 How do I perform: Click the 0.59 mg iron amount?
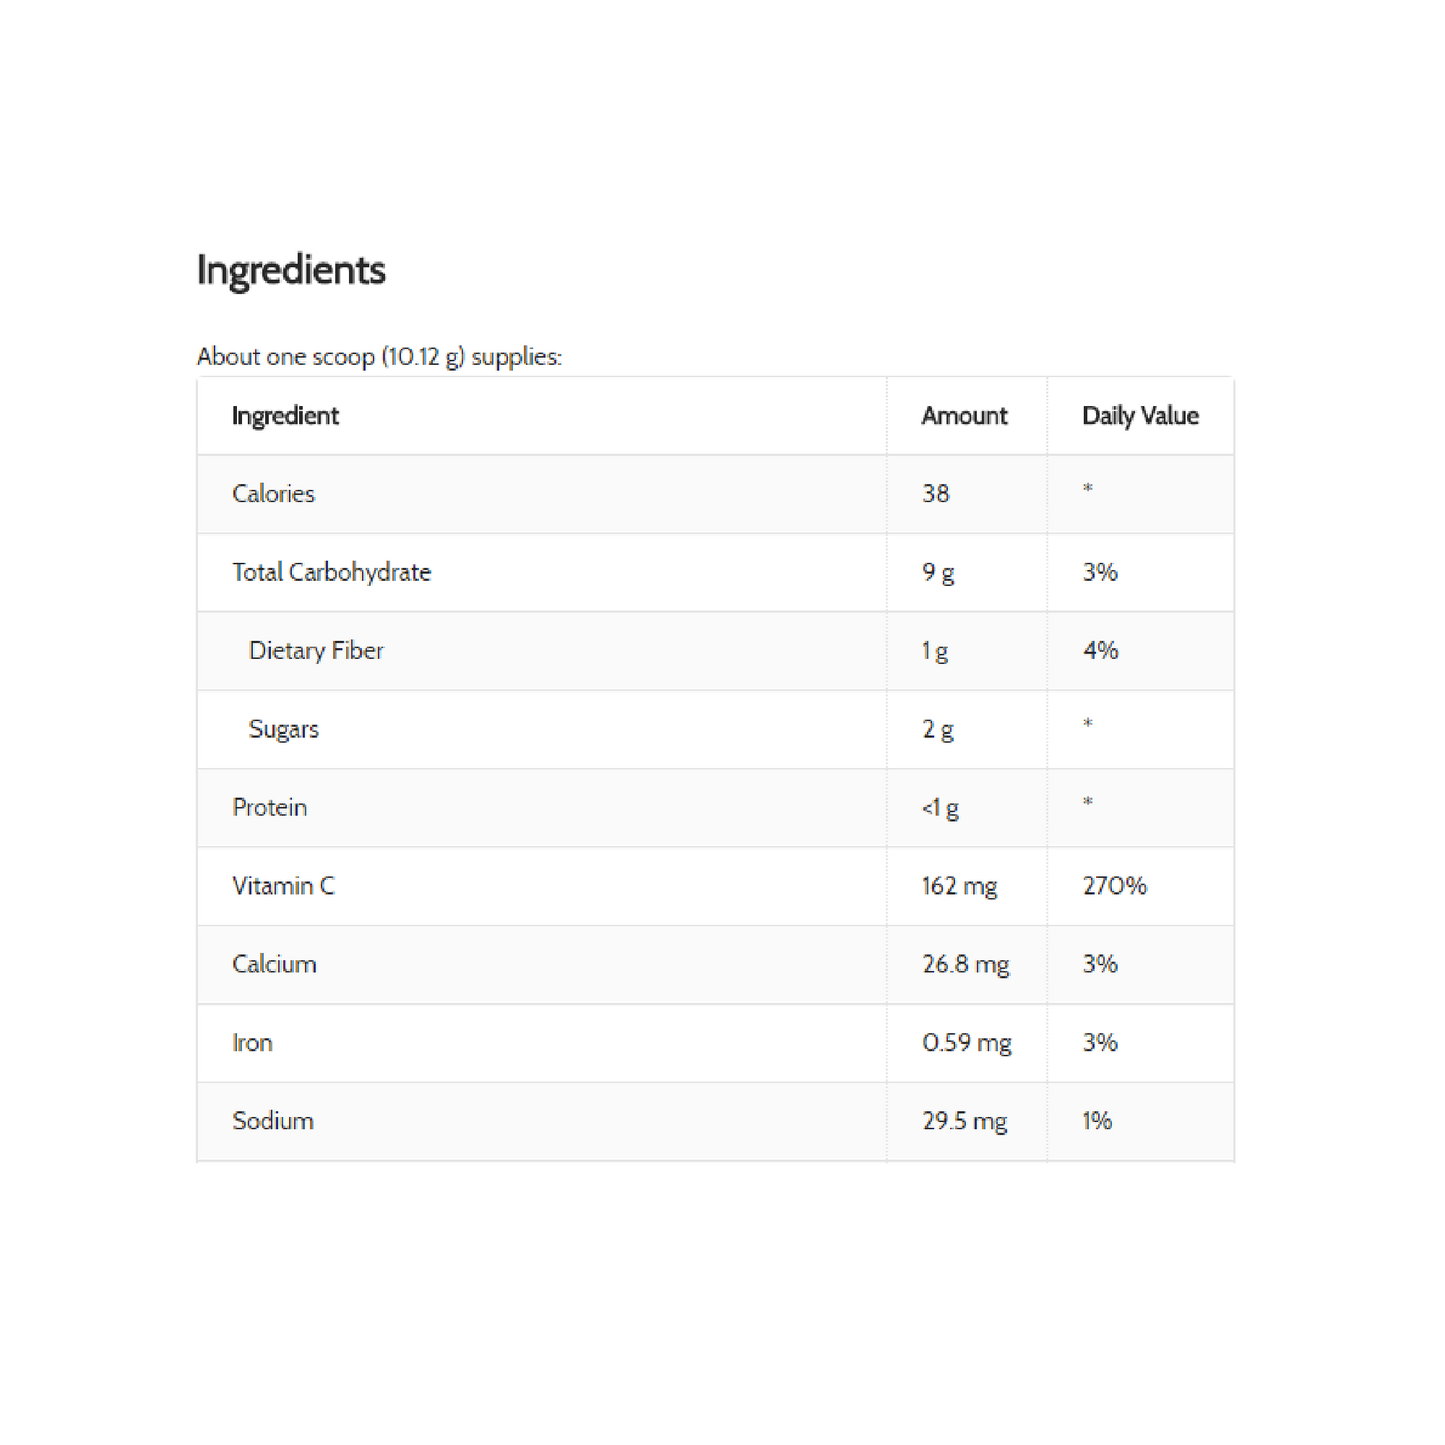pos(967,1043)
